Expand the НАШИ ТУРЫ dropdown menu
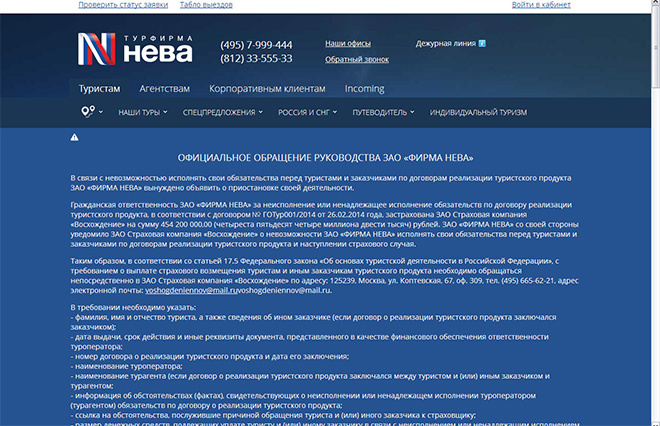This screenshot has height=426, width=660. tap(143, 112)
